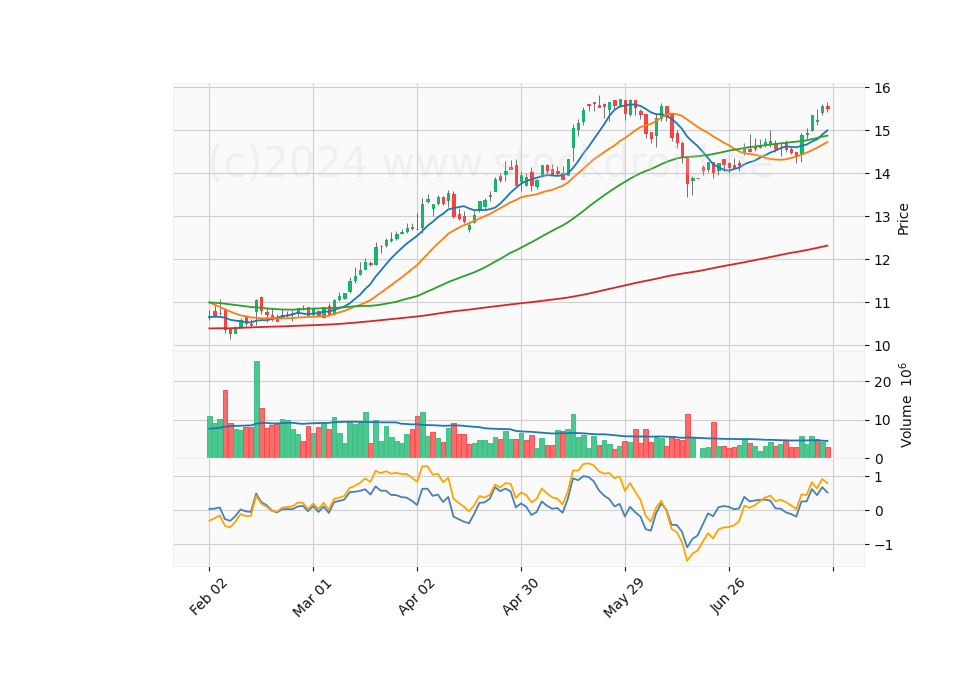
Task: Click the 16 price axis tick
Action: tap(882, 88)
